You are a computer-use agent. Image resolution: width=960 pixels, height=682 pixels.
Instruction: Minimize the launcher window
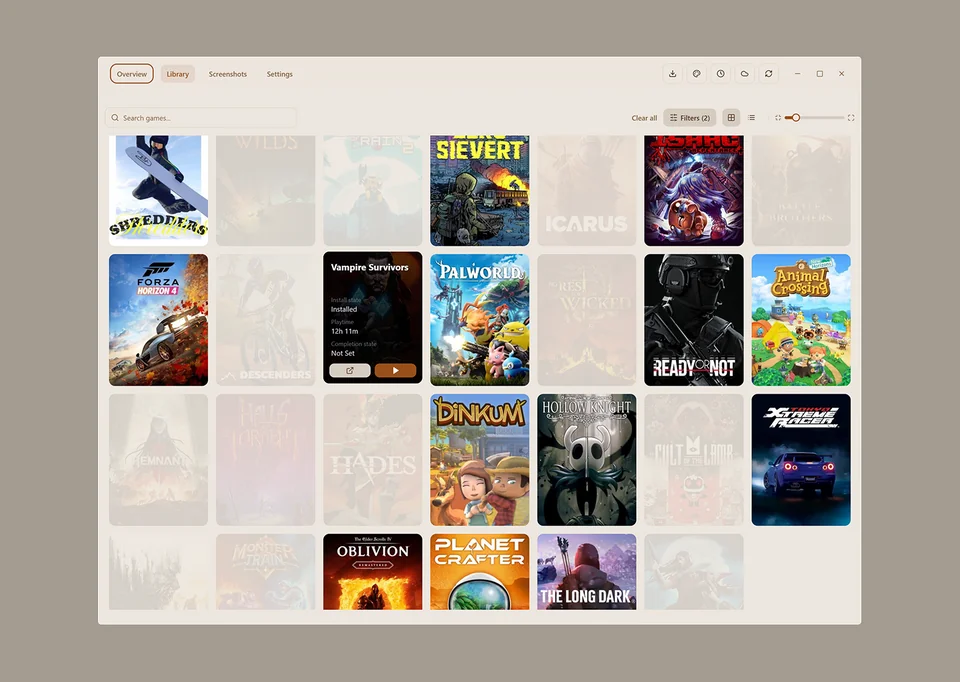(797, 73)
